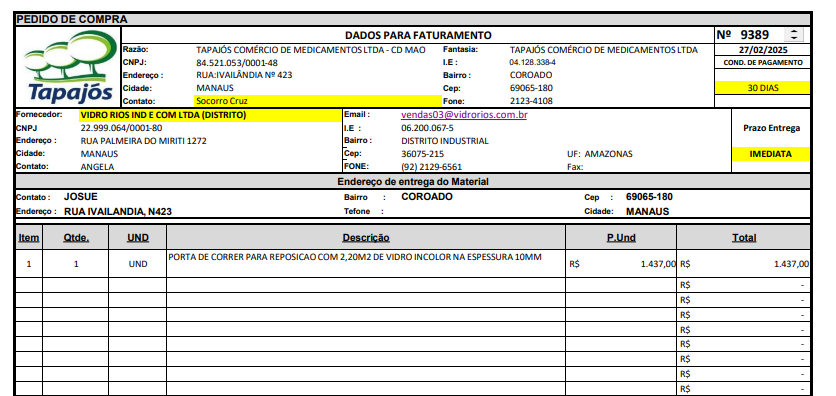Select the PORTA DE CORRER description cell

[x=366, y=263]
